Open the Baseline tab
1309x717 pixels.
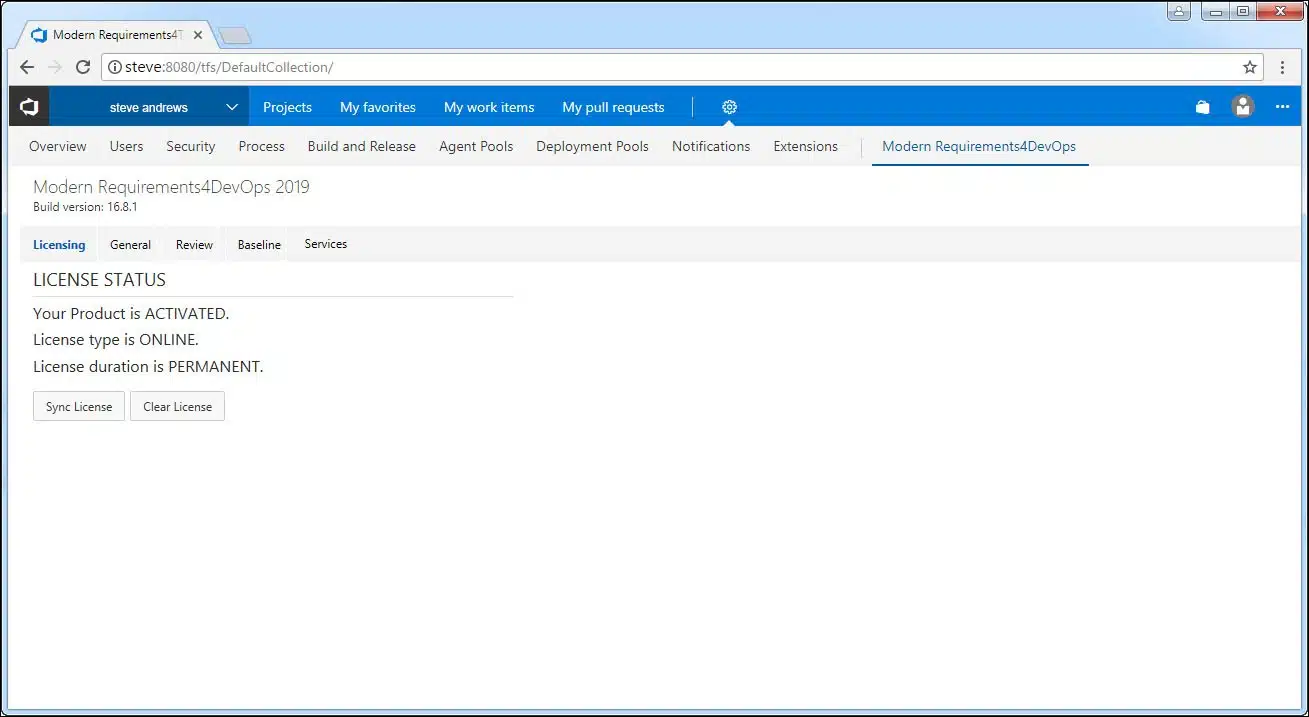point(259,245)
